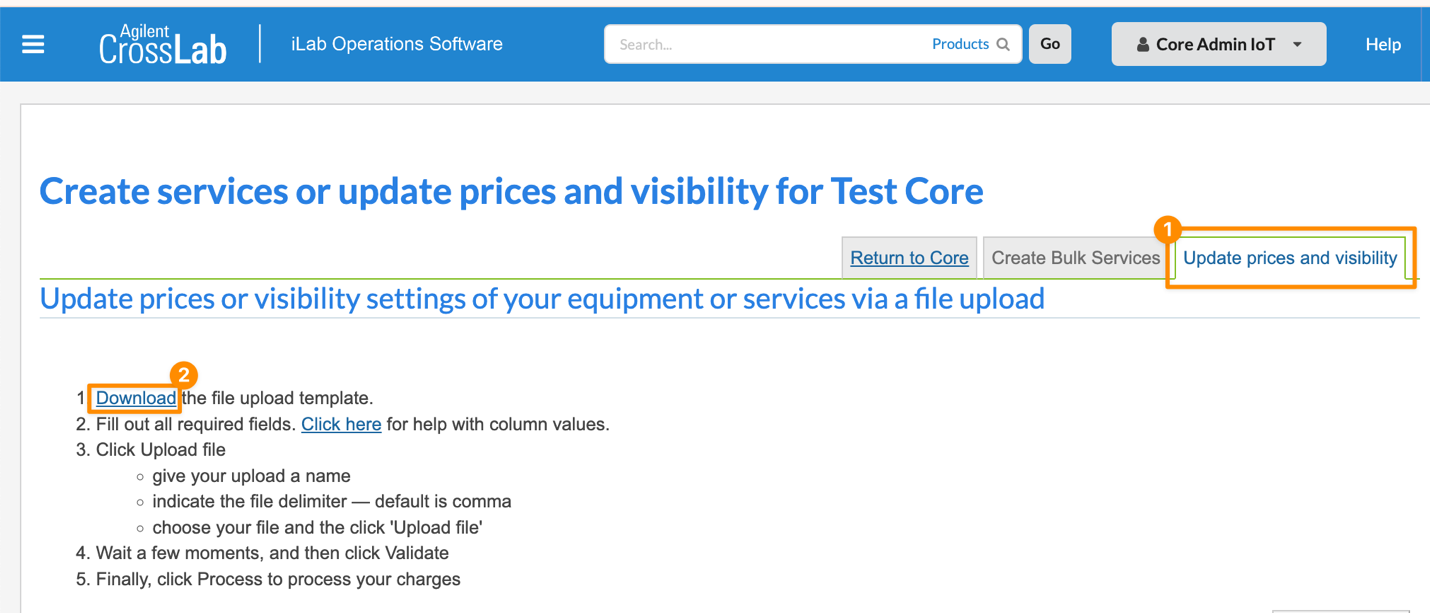Select the Update prices and visibility tab

pyautogui.click(x=1289, y=257)
